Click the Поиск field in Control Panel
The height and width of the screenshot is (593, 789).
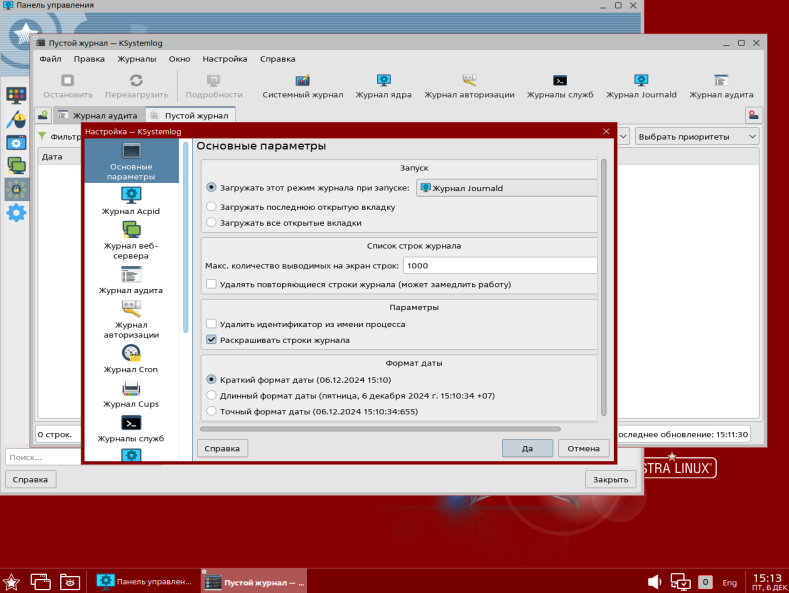(44, 457)
